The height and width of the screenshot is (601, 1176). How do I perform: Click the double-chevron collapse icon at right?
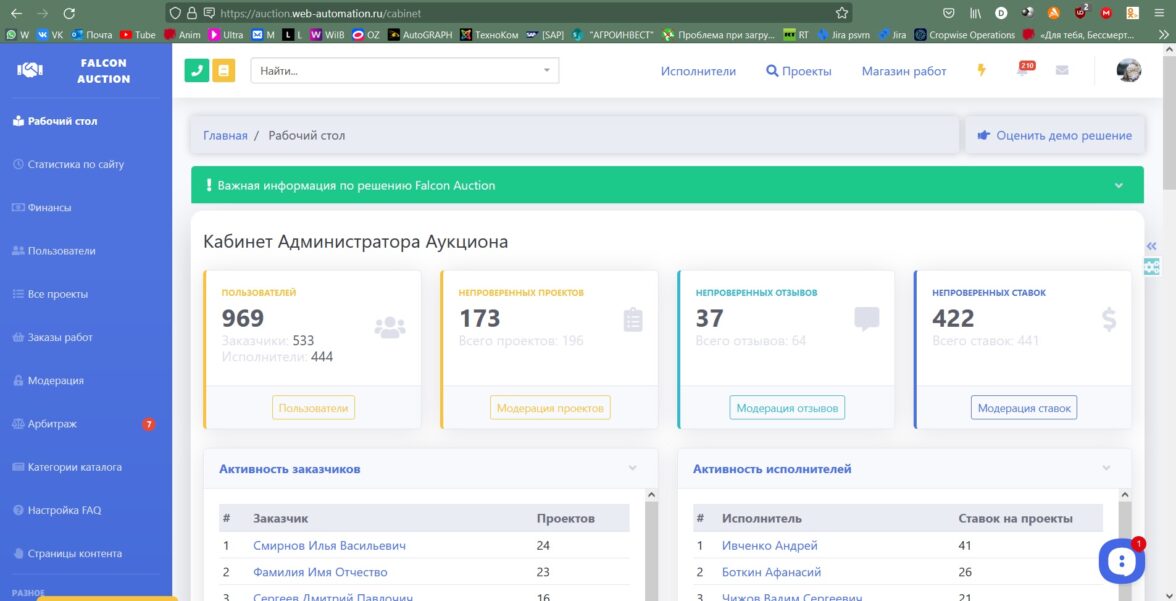(x=1151, y=246)
